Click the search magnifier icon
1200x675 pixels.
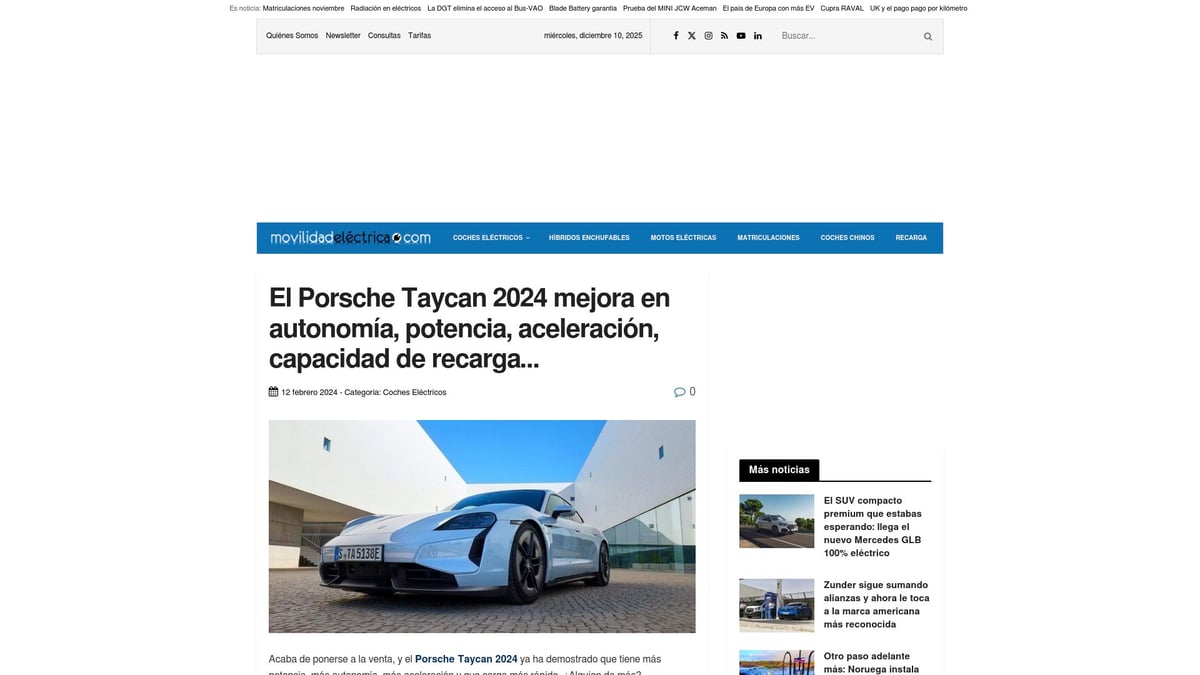(926, 36)
